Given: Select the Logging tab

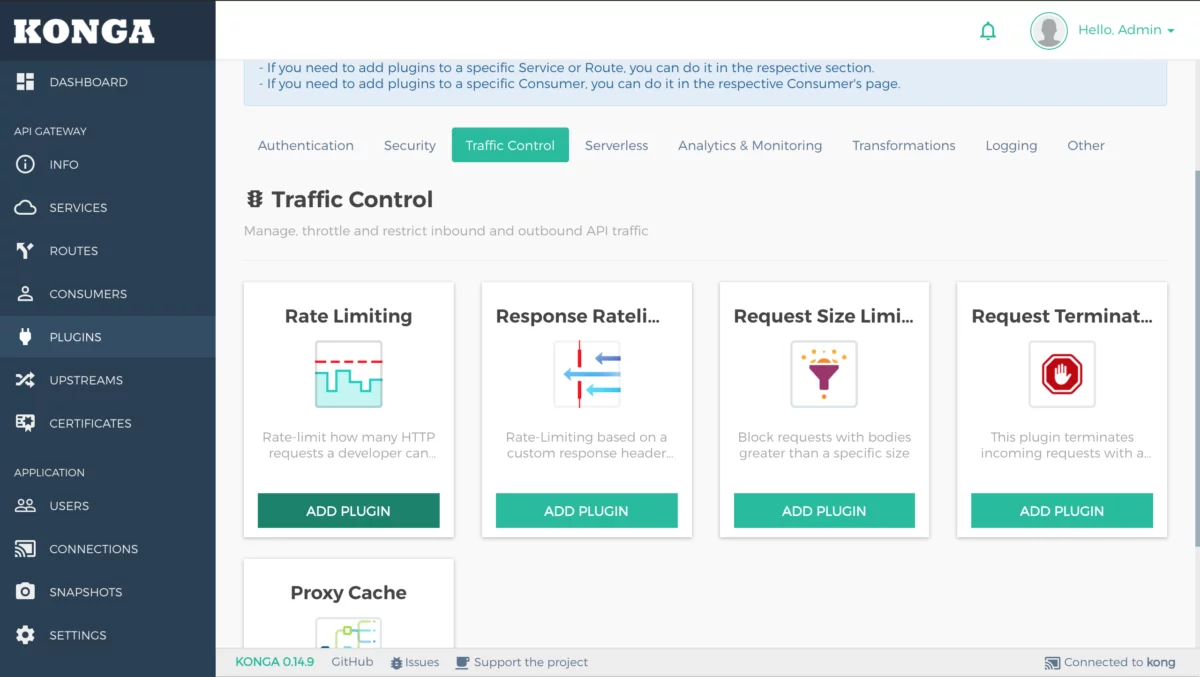Looking at the screenshot, I should (x=1011, y=145).
